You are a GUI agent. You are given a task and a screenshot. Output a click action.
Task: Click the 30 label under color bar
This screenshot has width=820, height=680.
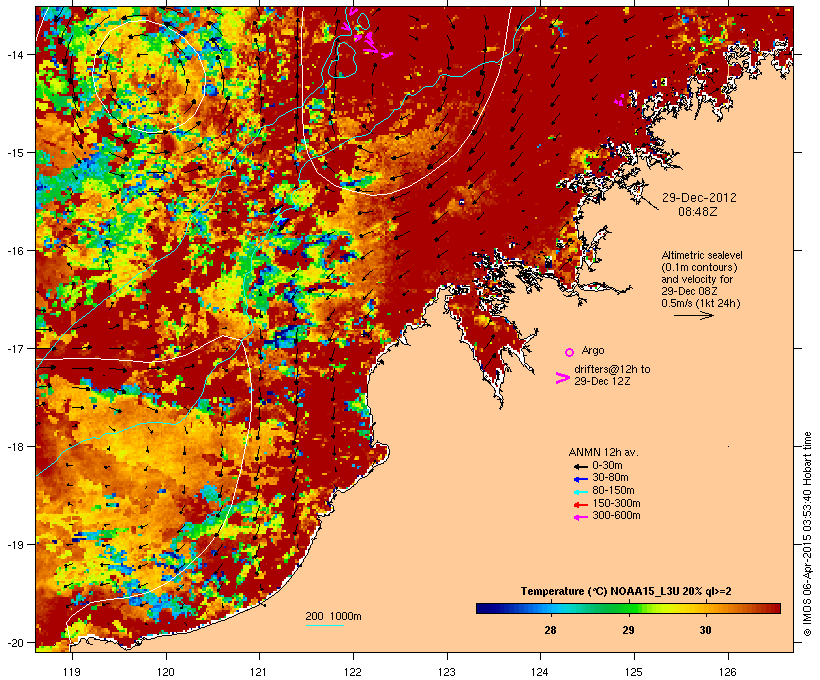click(x=705, y=630)
